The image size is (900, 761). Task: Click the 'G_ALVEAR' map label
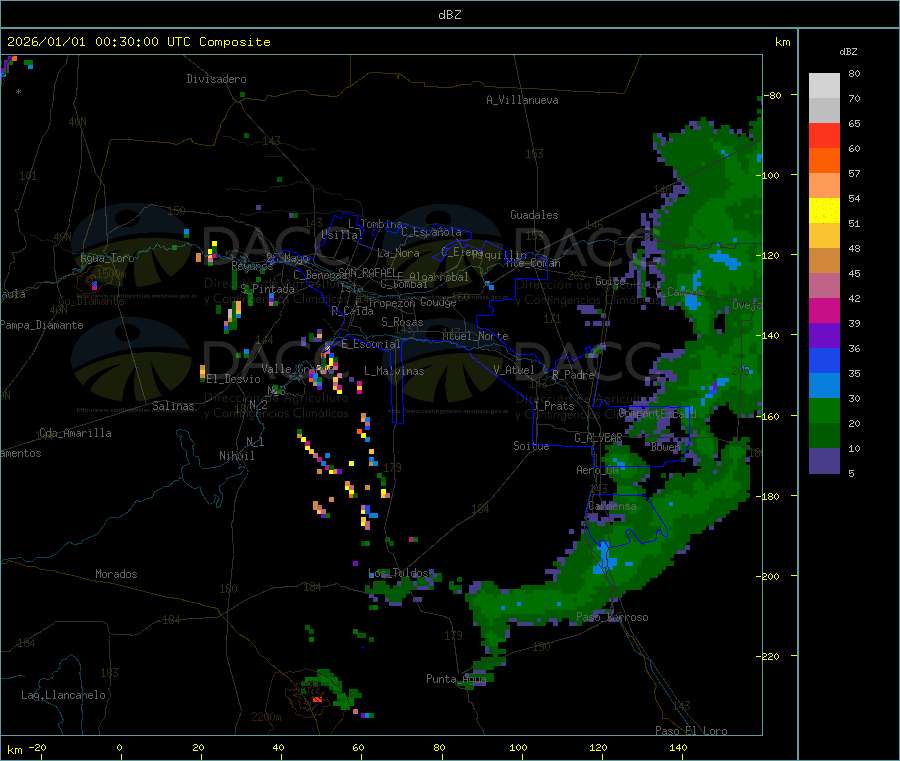[x=598, y=438]
